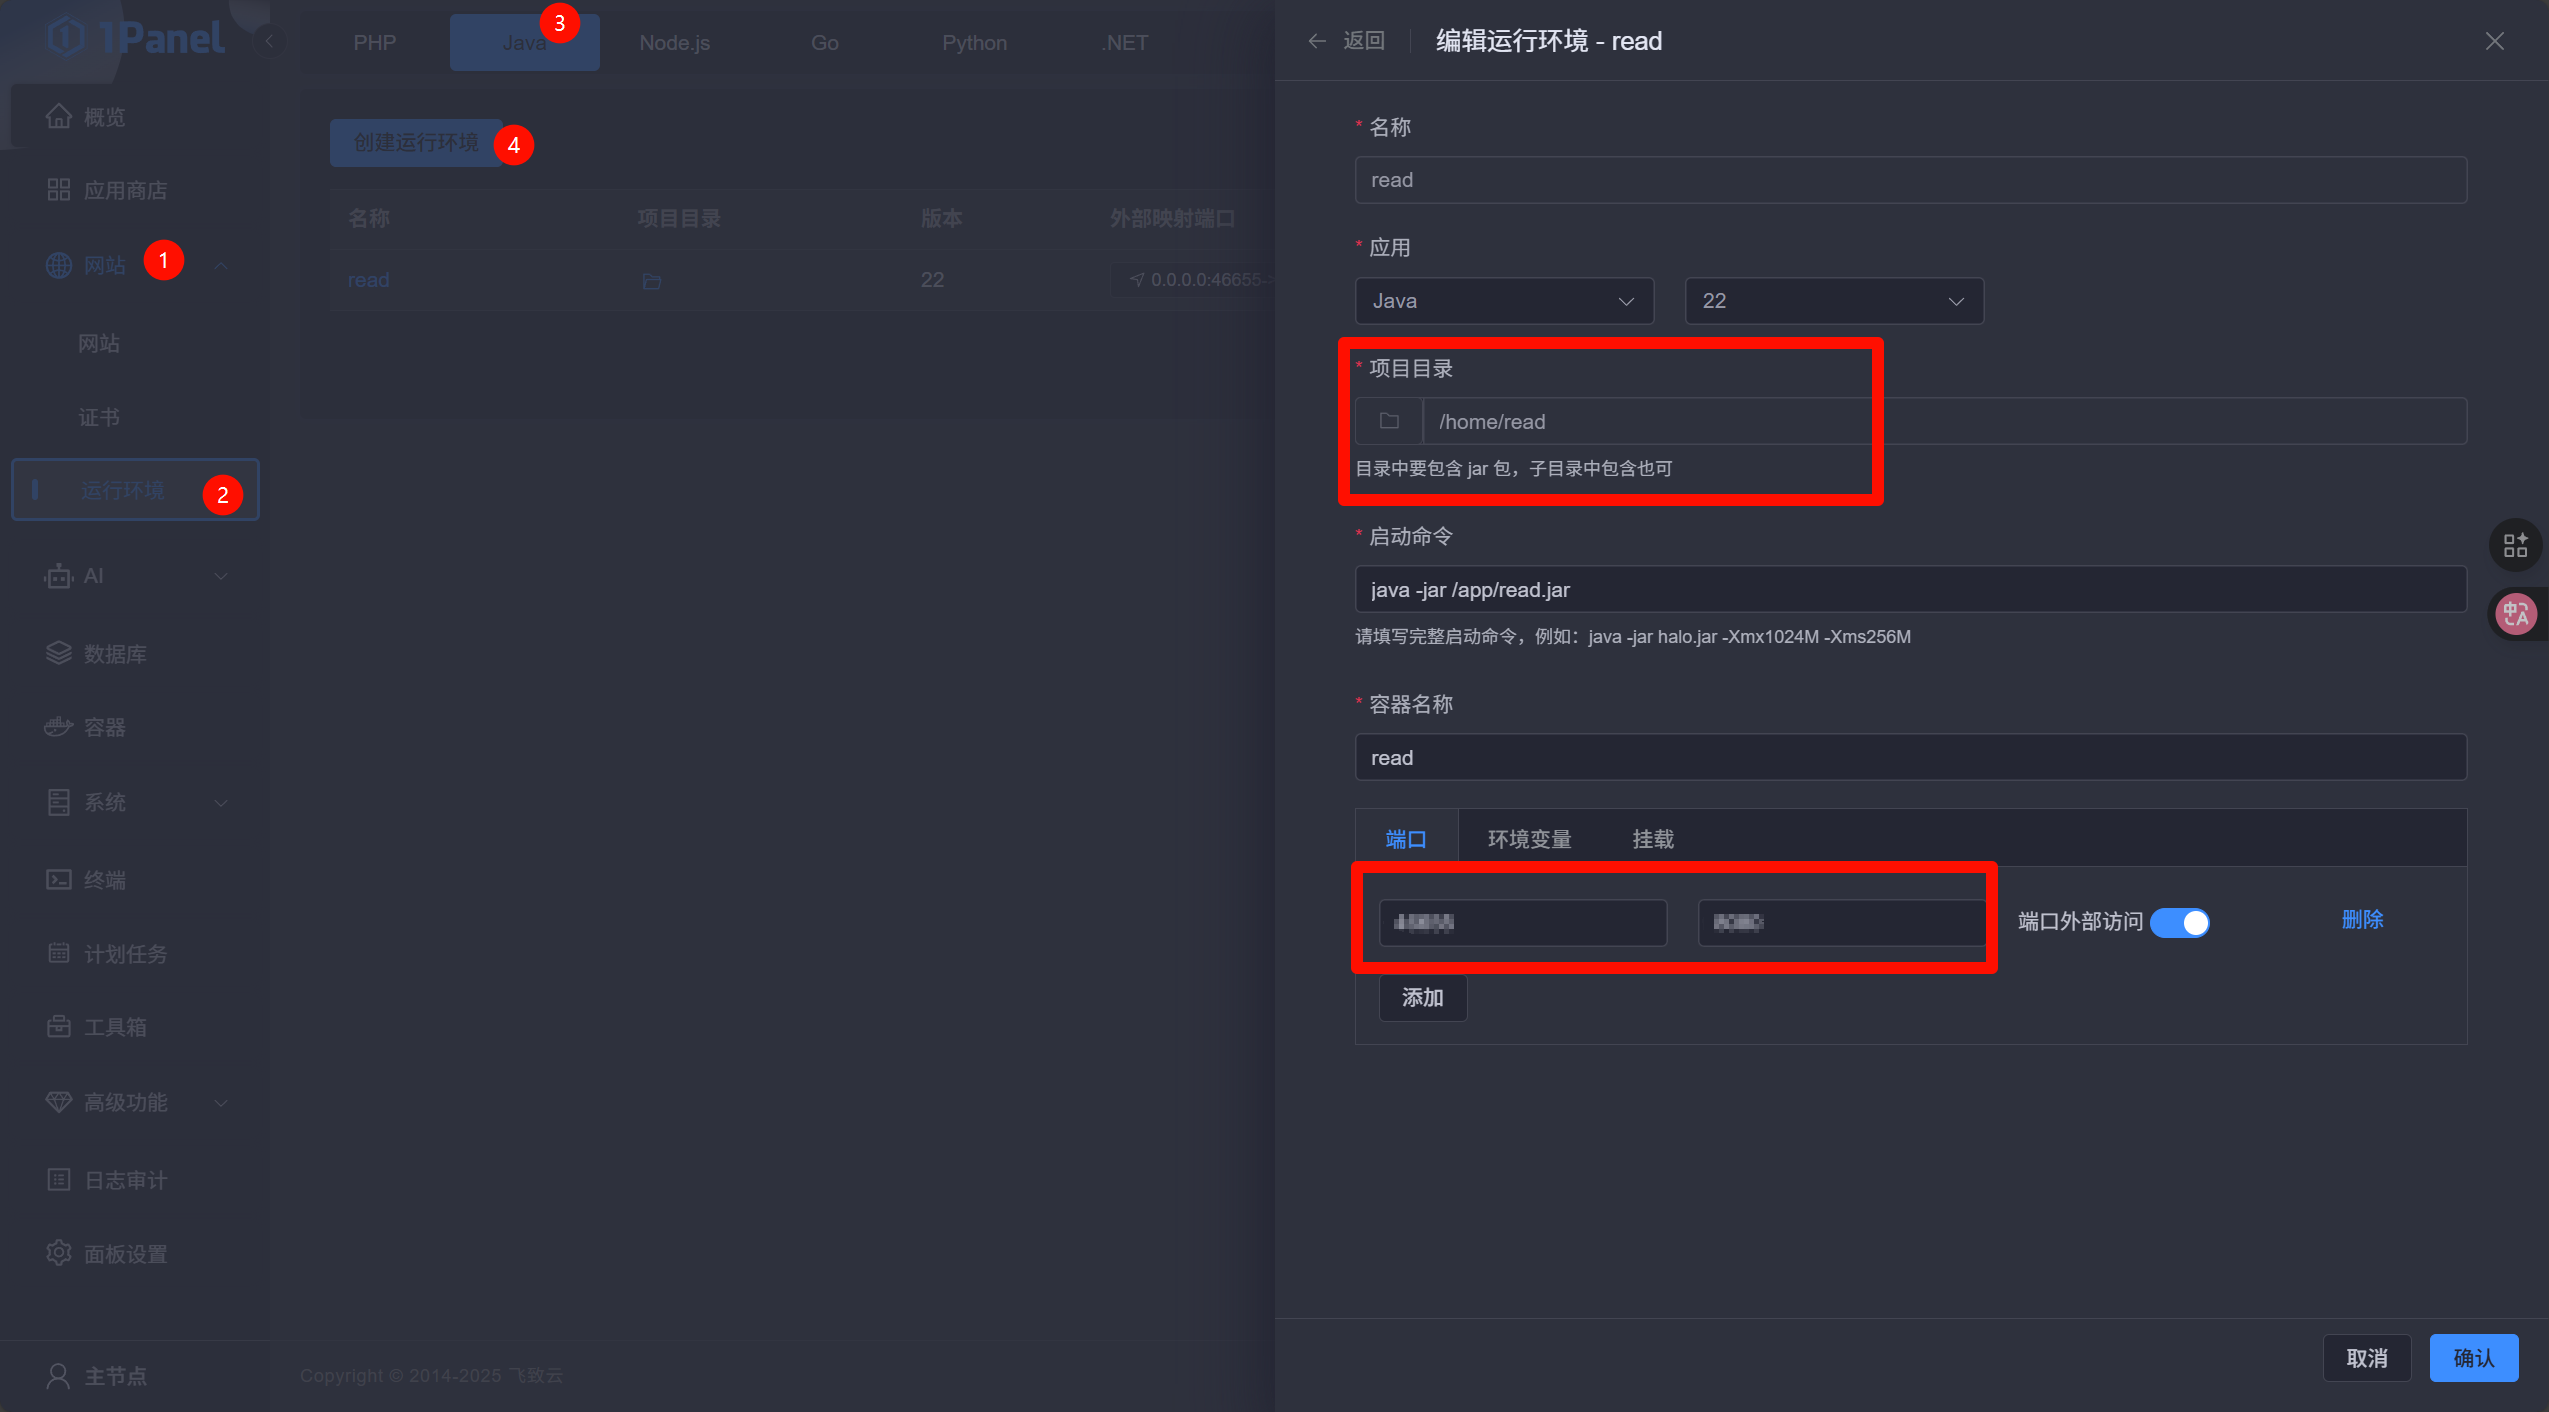Screen dimensions: 2549x1412
Task: Switch to the 挂载 tab
Action: tap(1652, 839)
